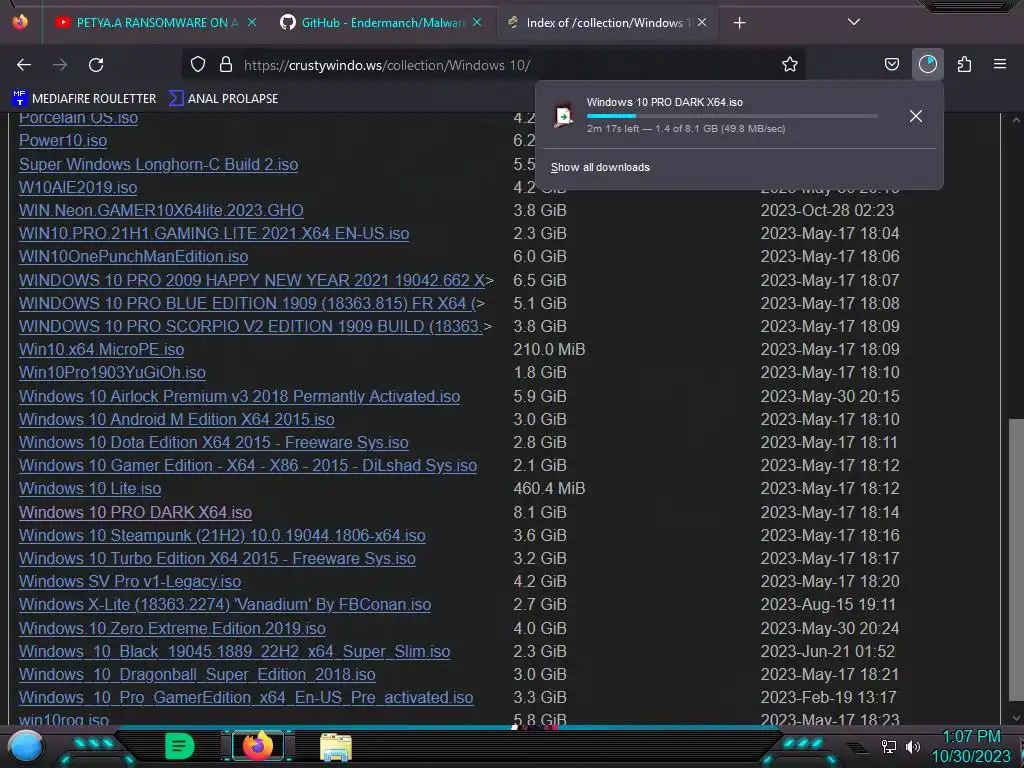The image size is (1024, 768).
Task: Open the Start orb on taskbar
Action: 26,746
